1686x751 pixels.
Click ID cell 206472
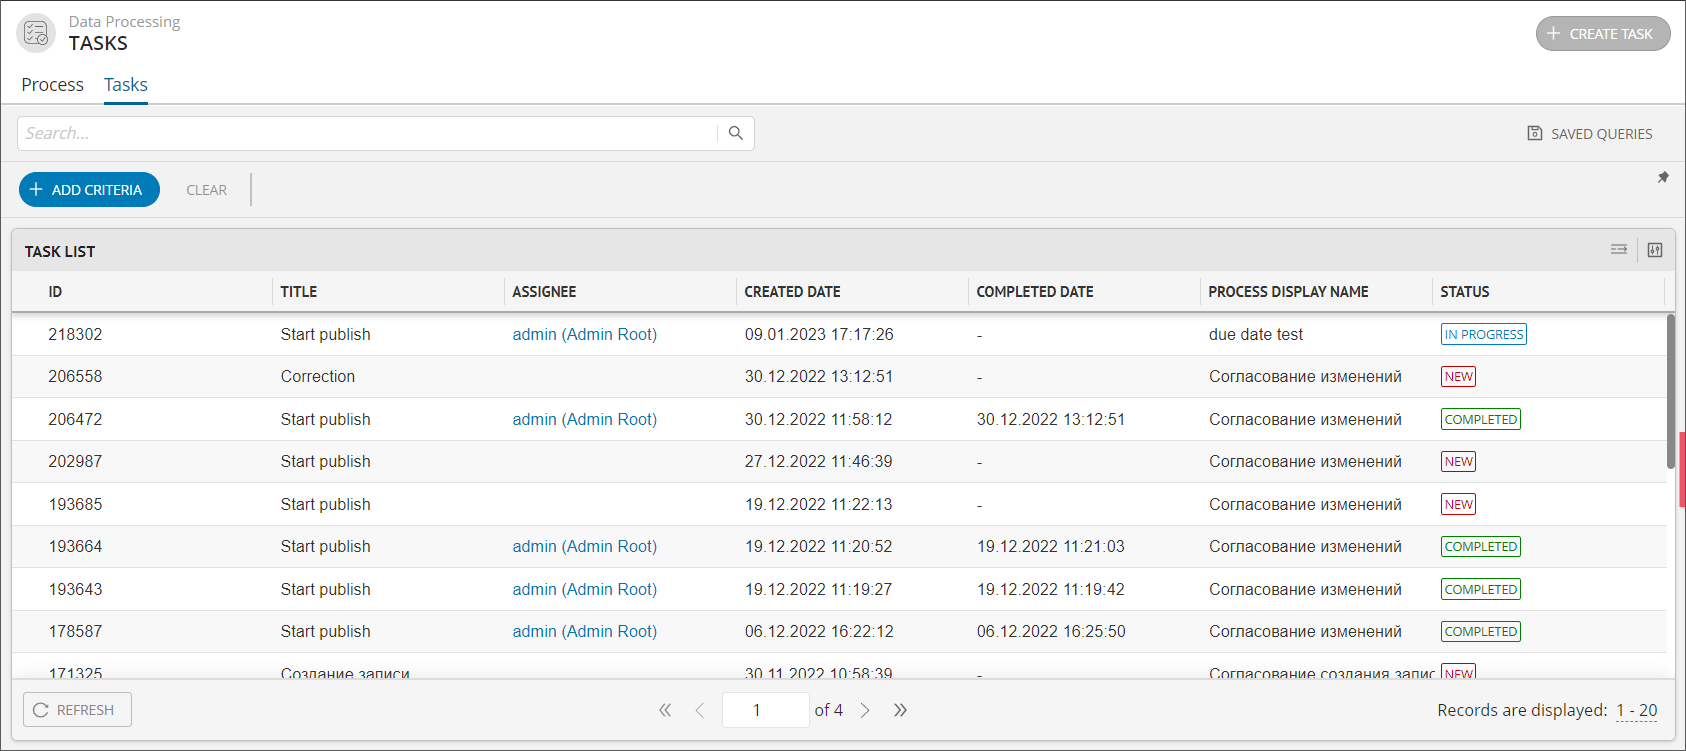click(x=75, y=419)
